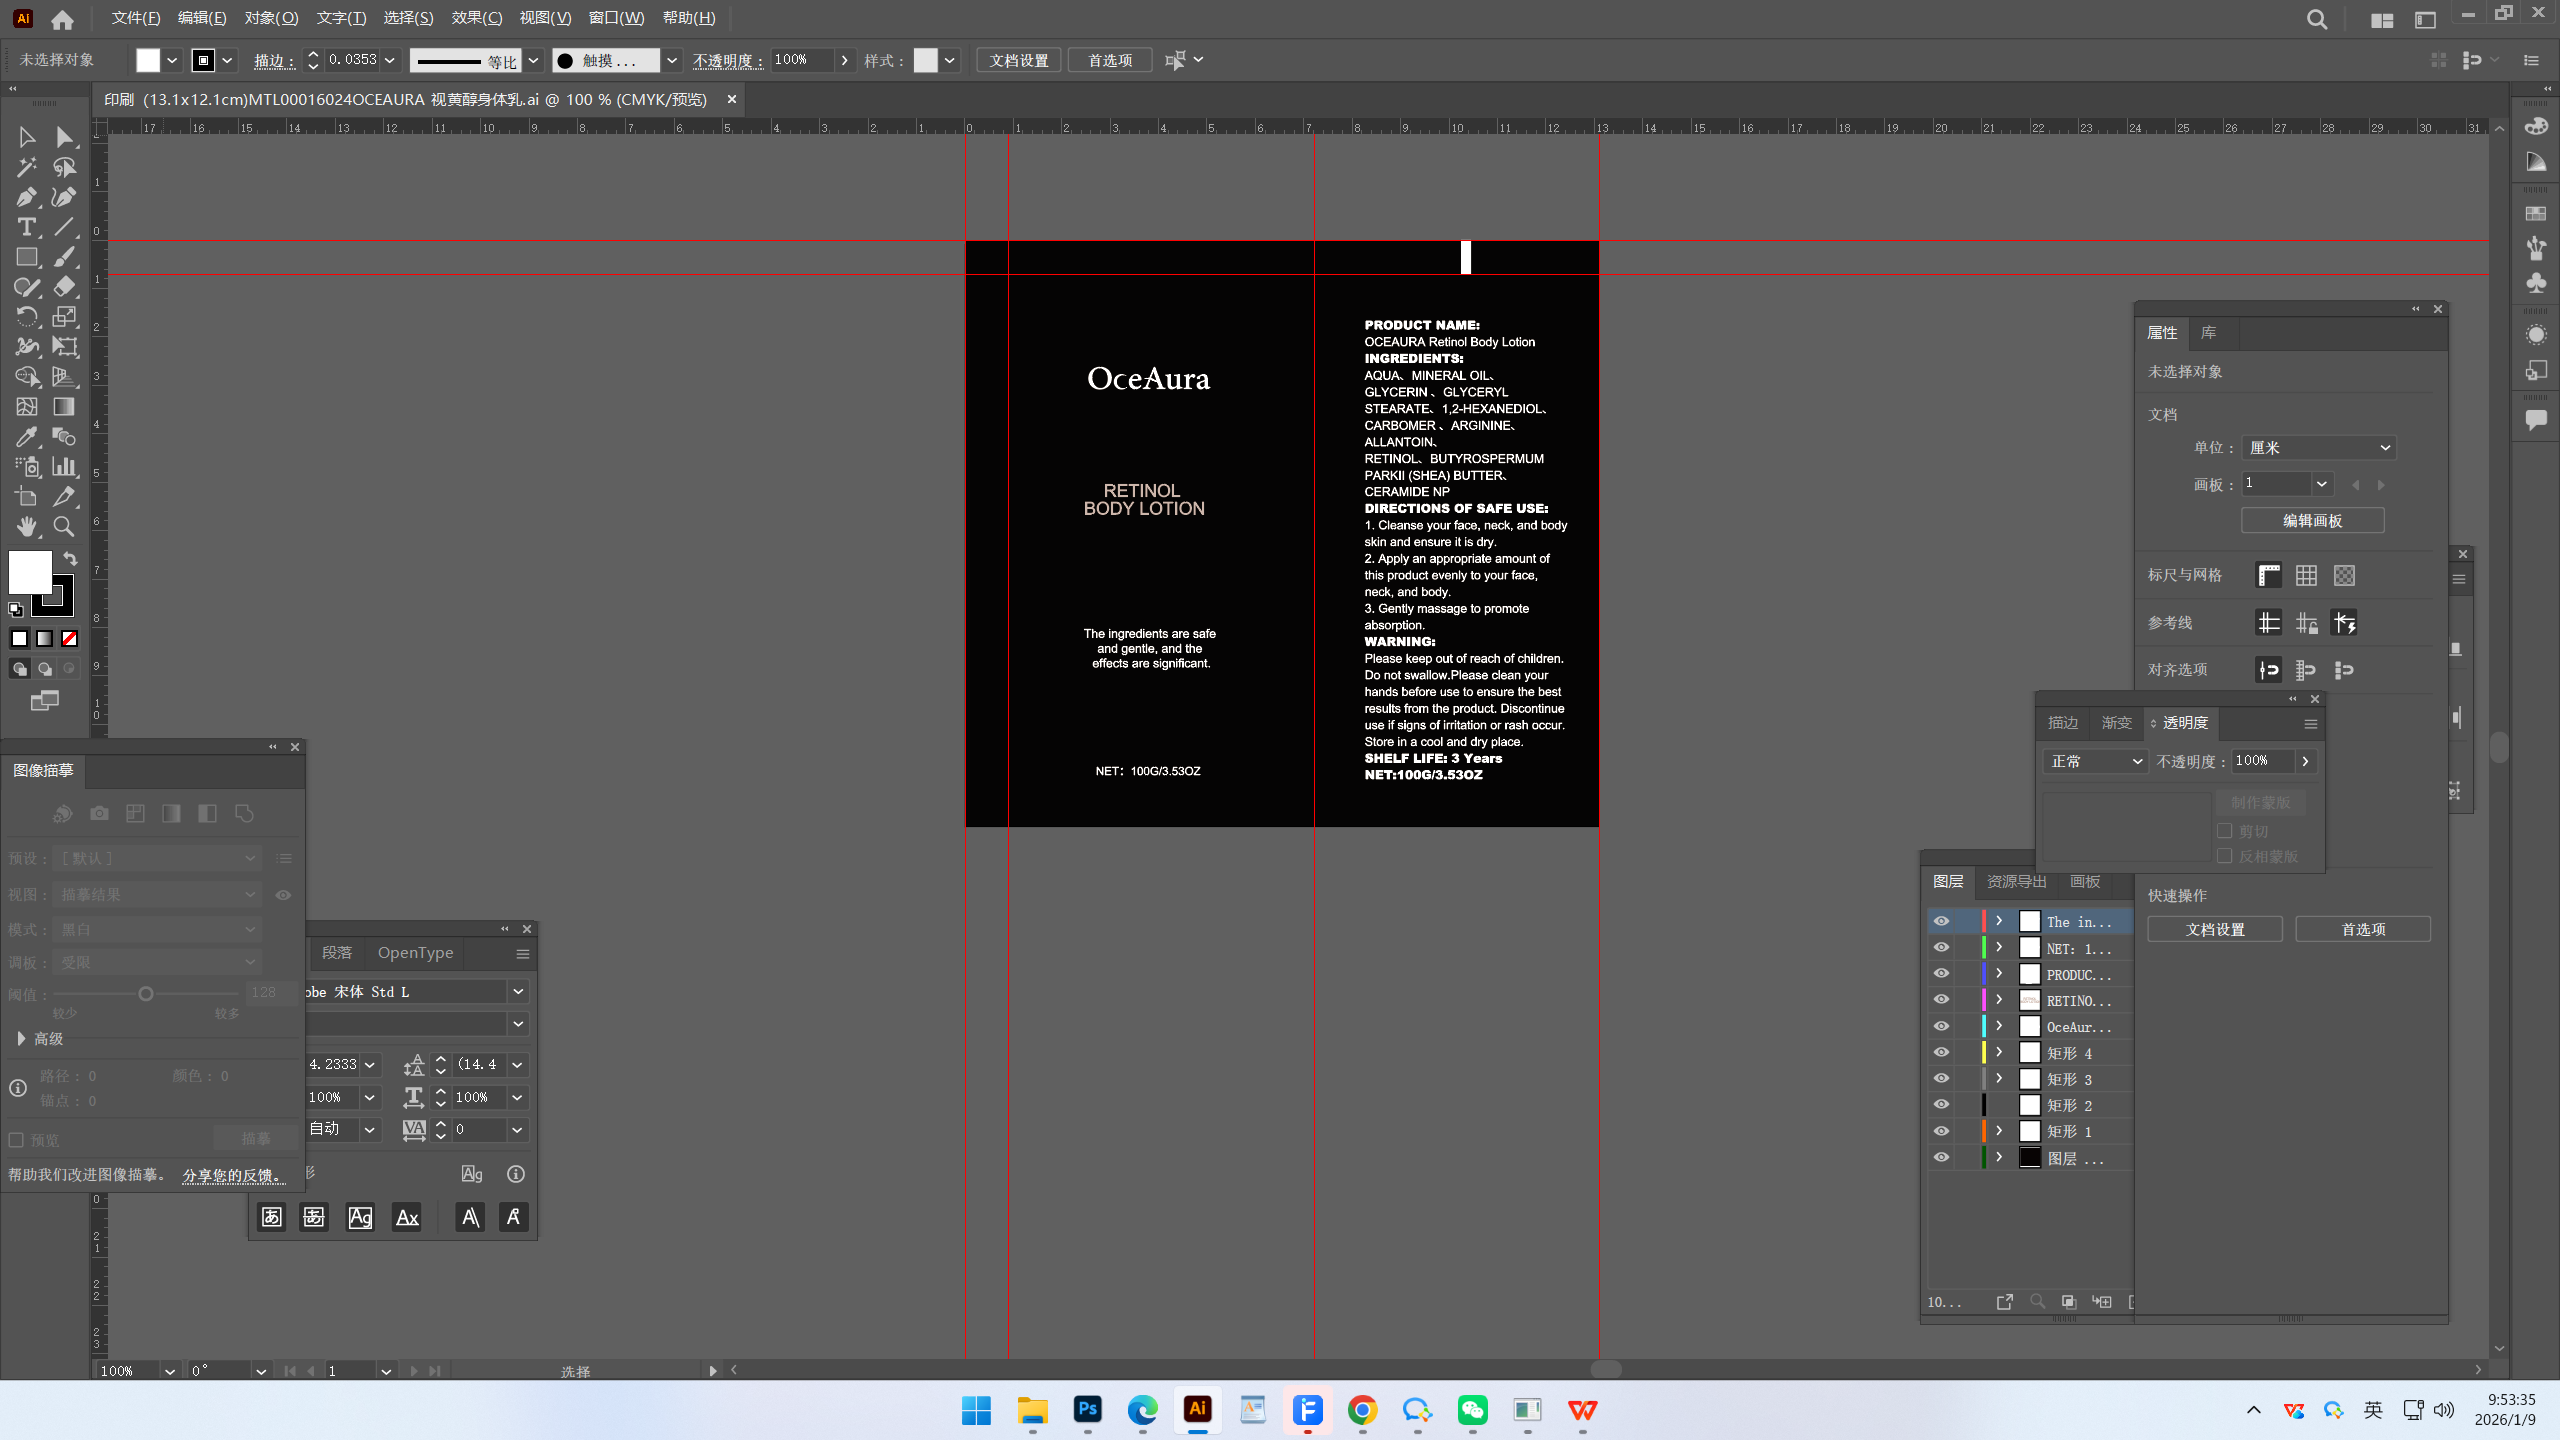Open WeChat from the taskbar
This screenshot has width=2560, height=1440.
tap(1472, 1410)
